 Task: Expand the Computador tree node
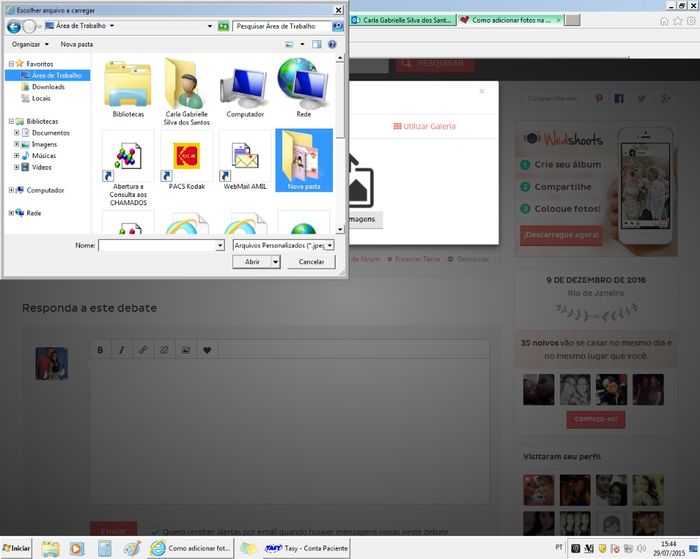[11, 190]
